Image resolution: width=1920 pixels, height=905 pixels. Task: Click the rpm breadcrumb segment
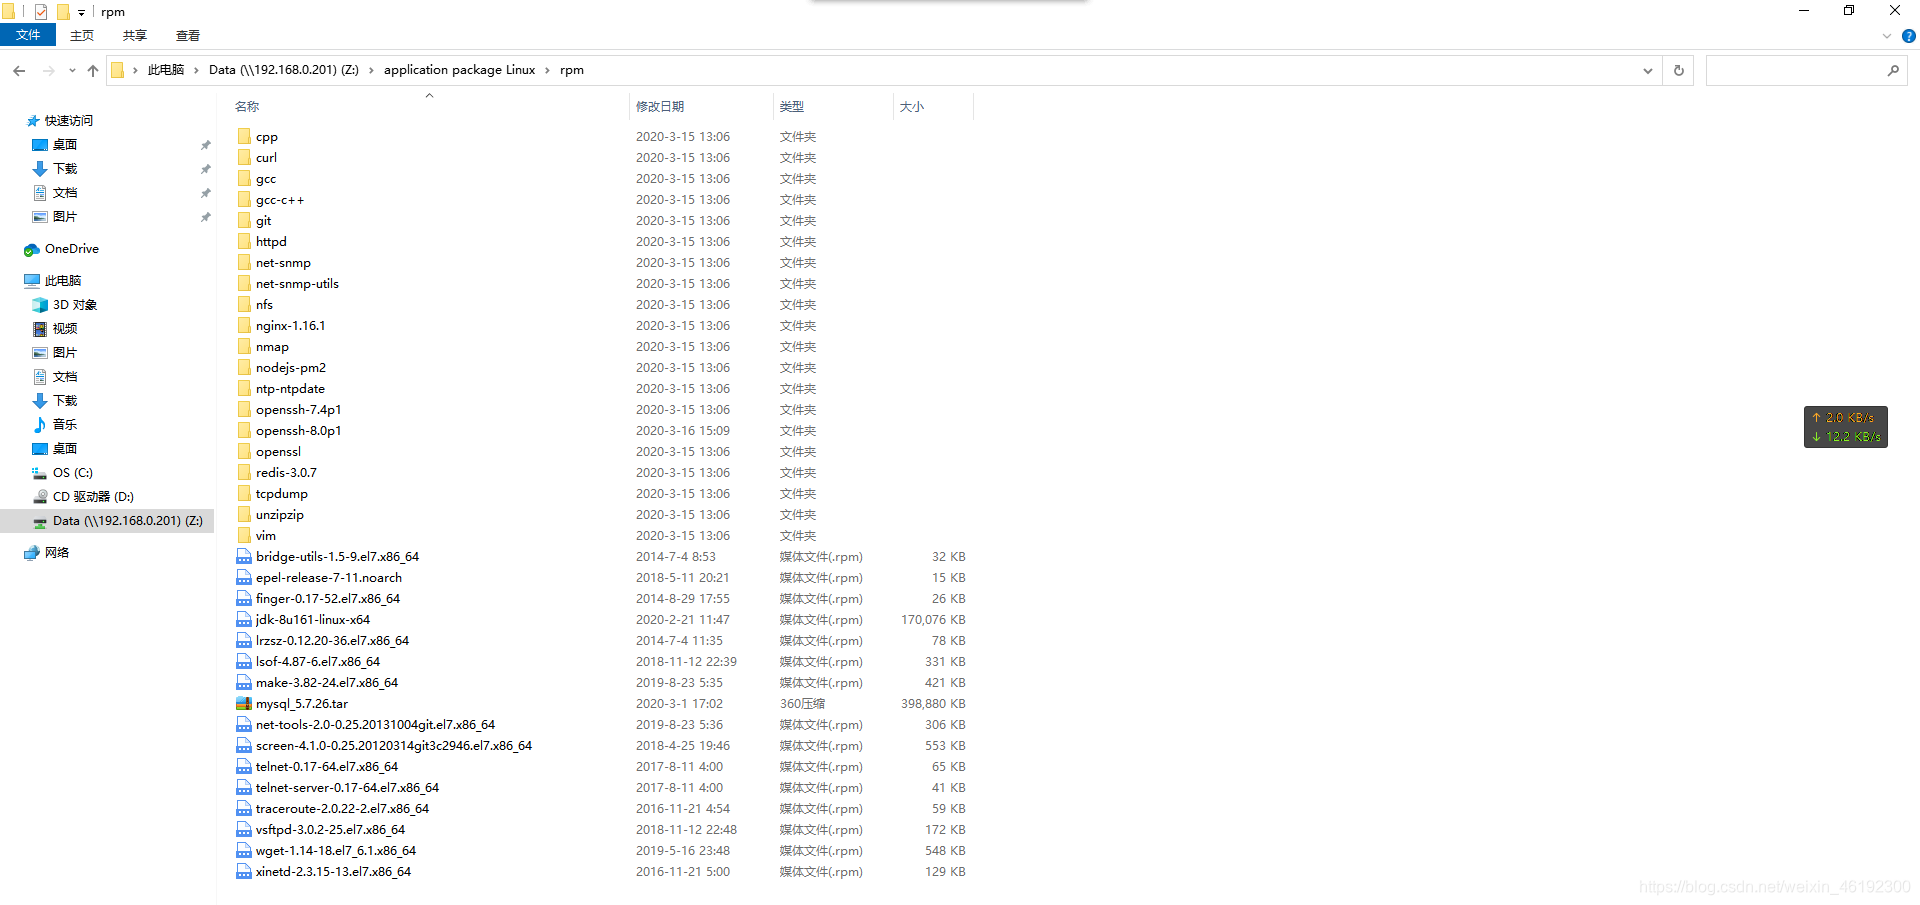click(x=572, y=70)
